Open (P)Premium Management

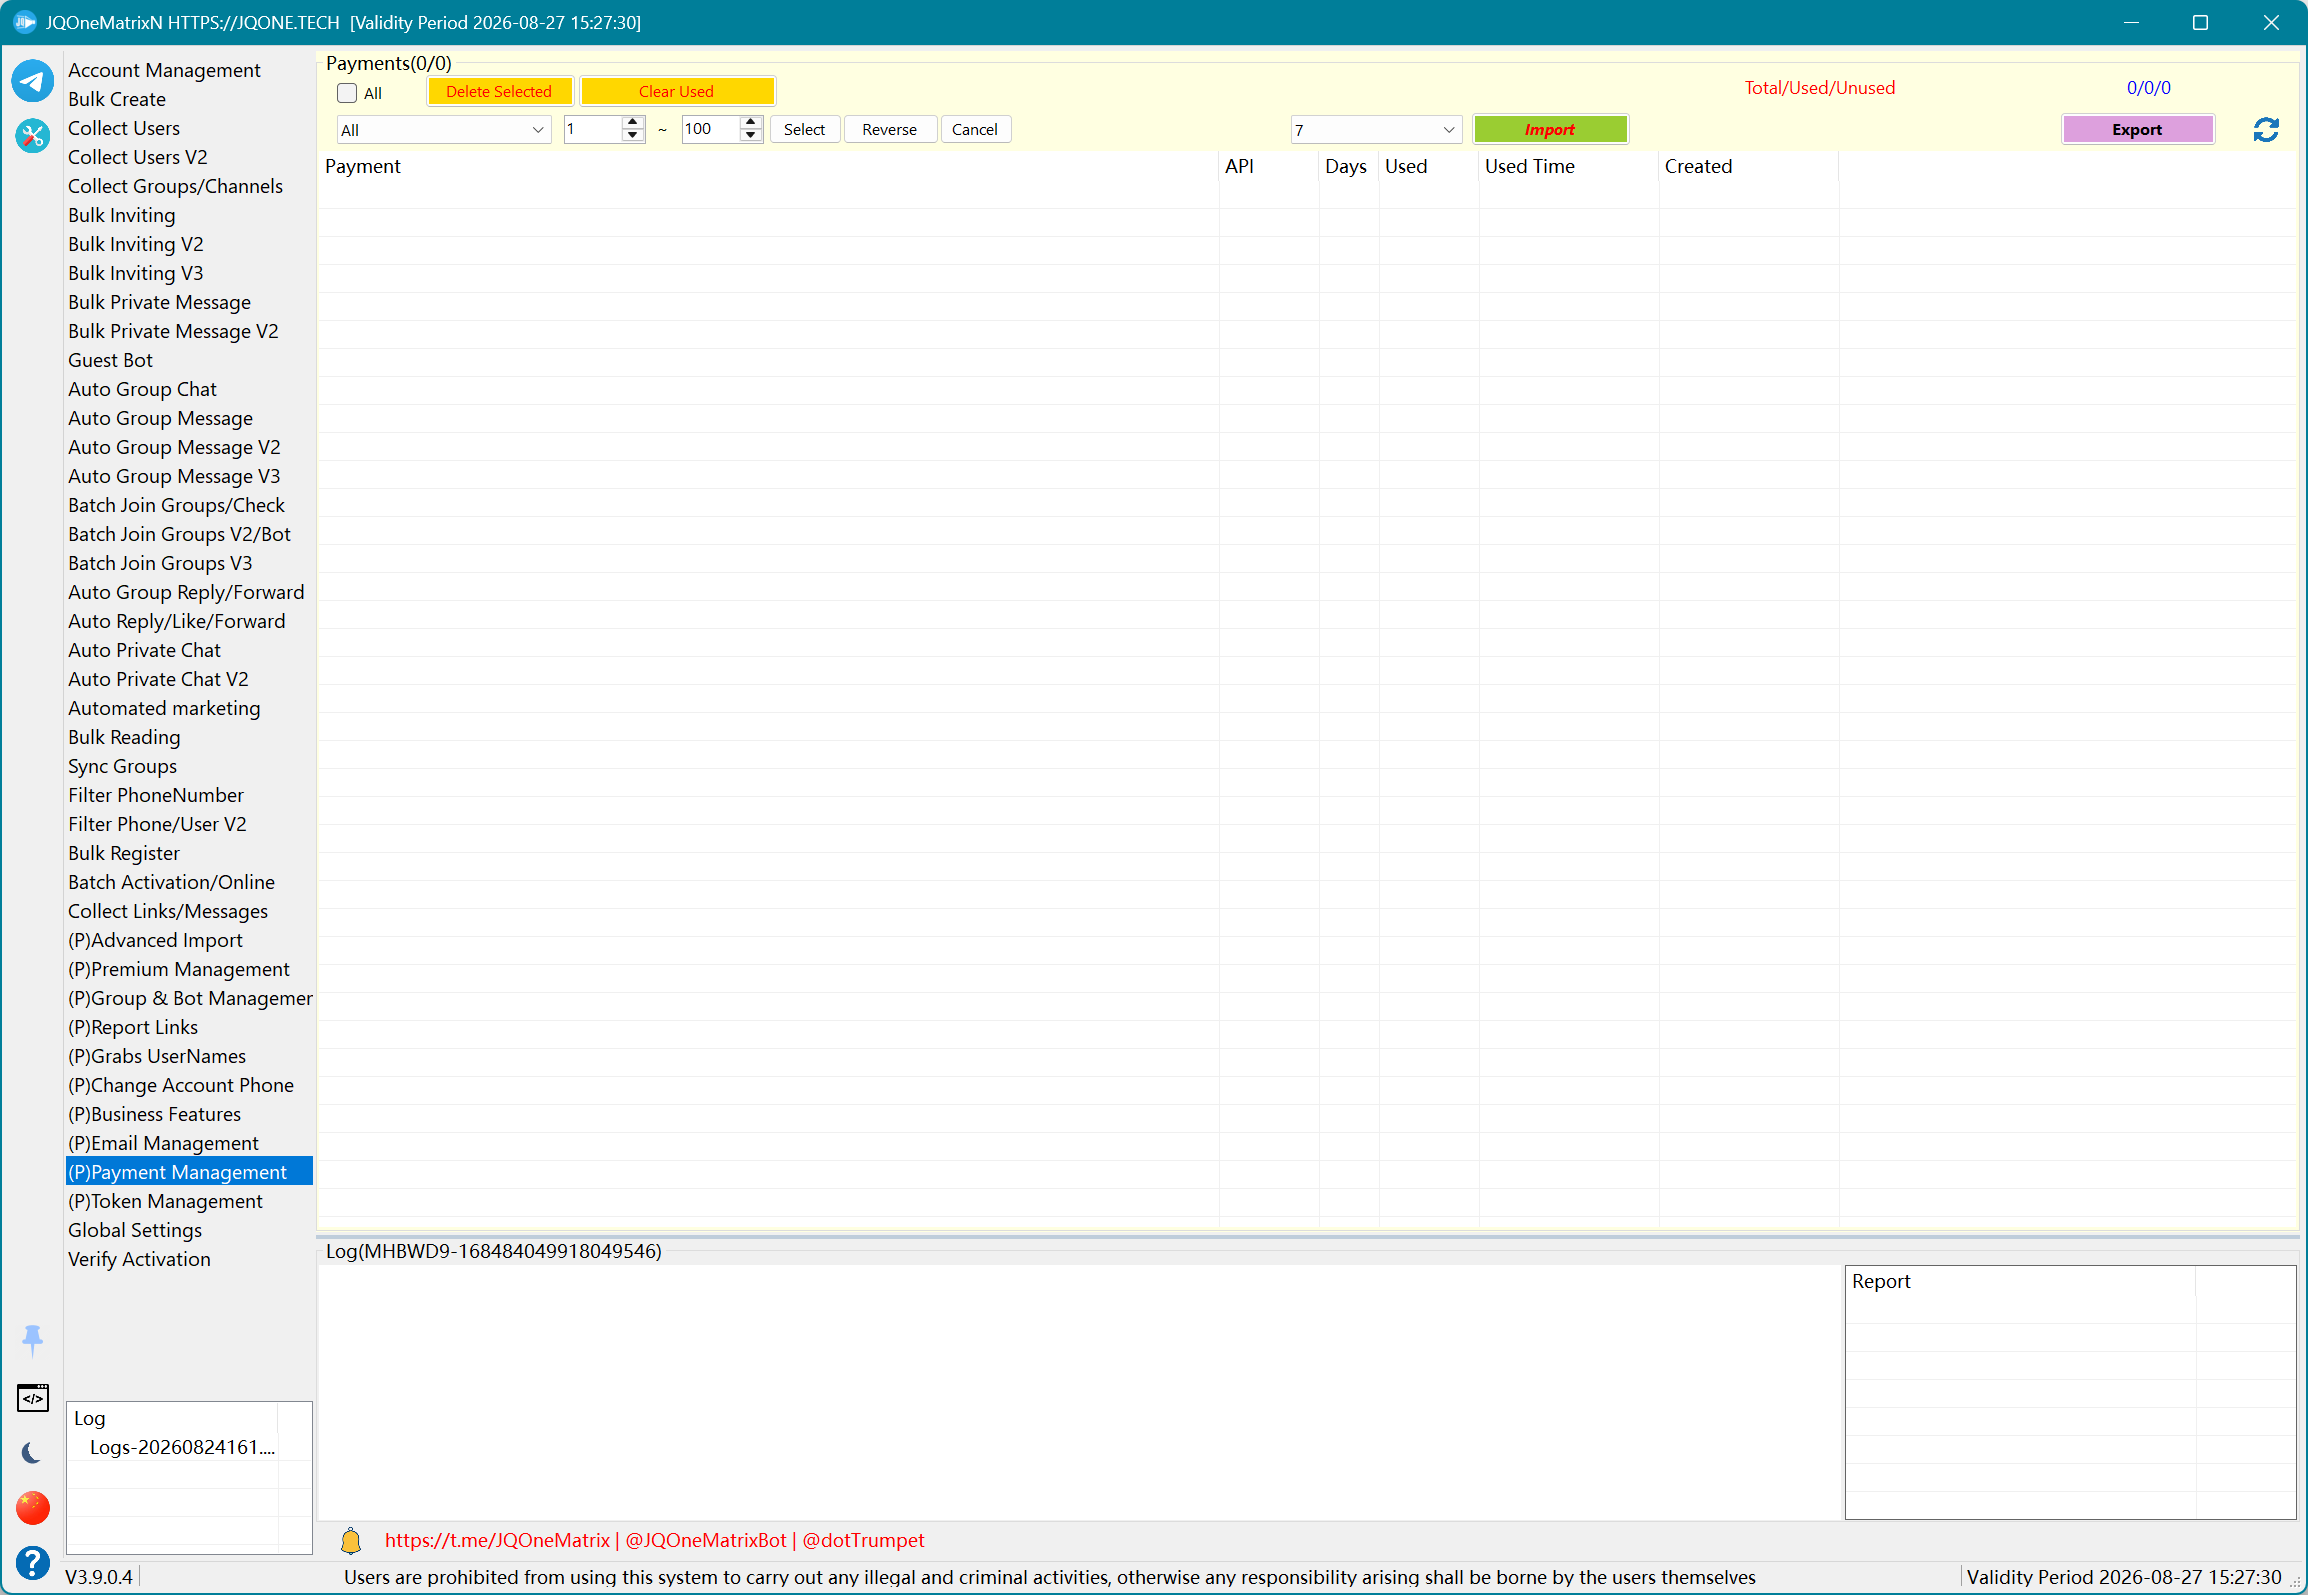tap(179, 969)
